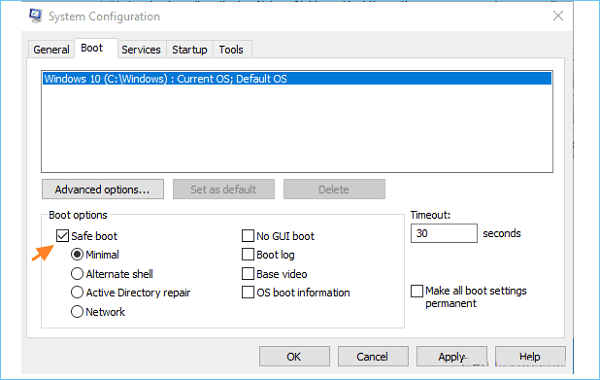Image resolution: width=600 pixels, height=380 pixels.
Task: Open Advanced options
Action: (103, 189)
